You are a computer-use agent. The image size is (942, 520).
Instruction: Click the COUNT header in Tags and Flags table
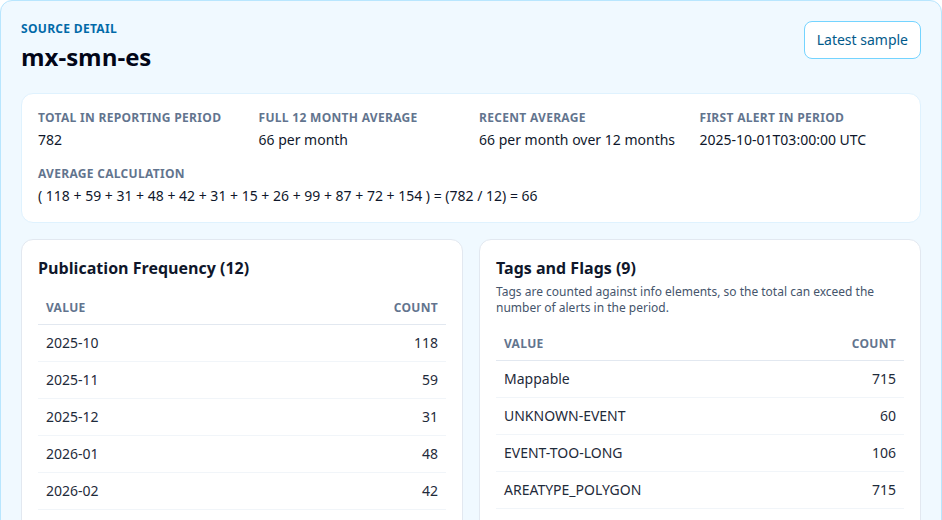click(x=874, y=343)
